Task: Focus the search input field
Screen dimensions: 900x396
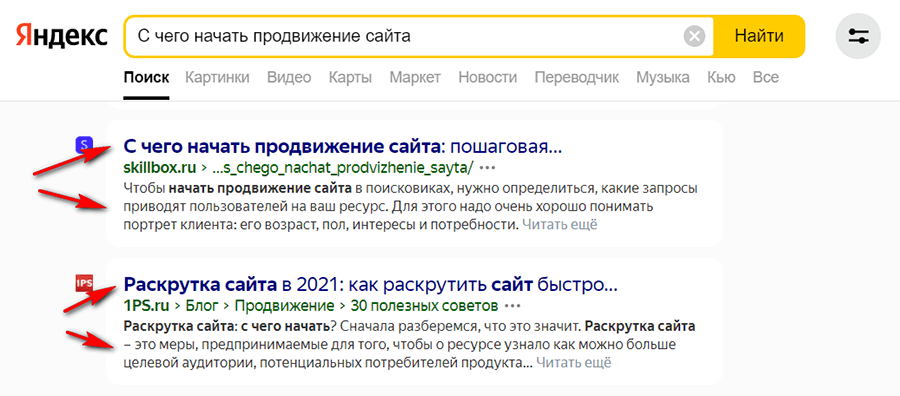Action: (x=402, y=37)
